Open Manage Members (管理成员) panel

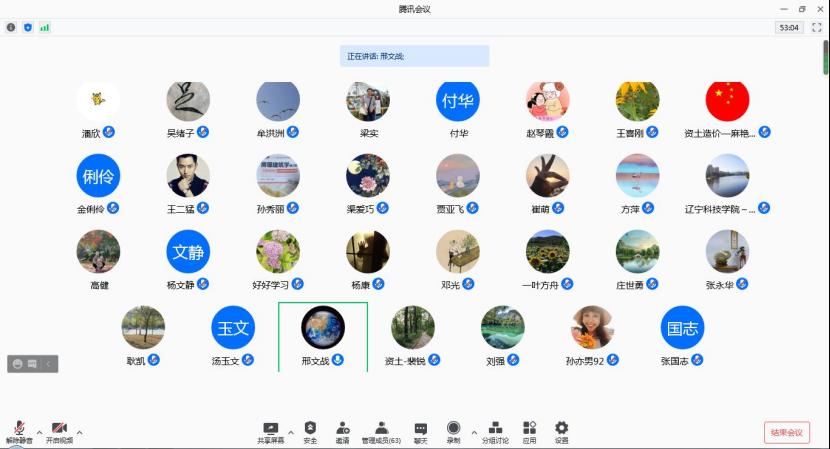[x=381, y=429]
